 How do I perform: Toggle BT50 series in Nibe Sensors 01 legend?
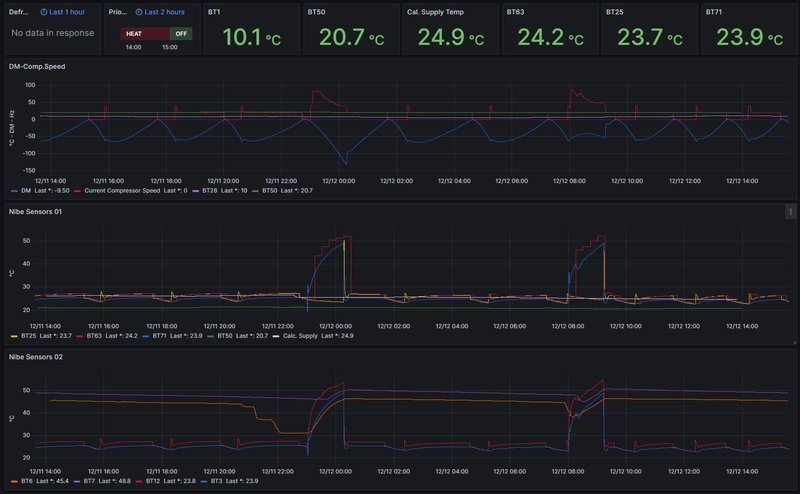point(225,336)
